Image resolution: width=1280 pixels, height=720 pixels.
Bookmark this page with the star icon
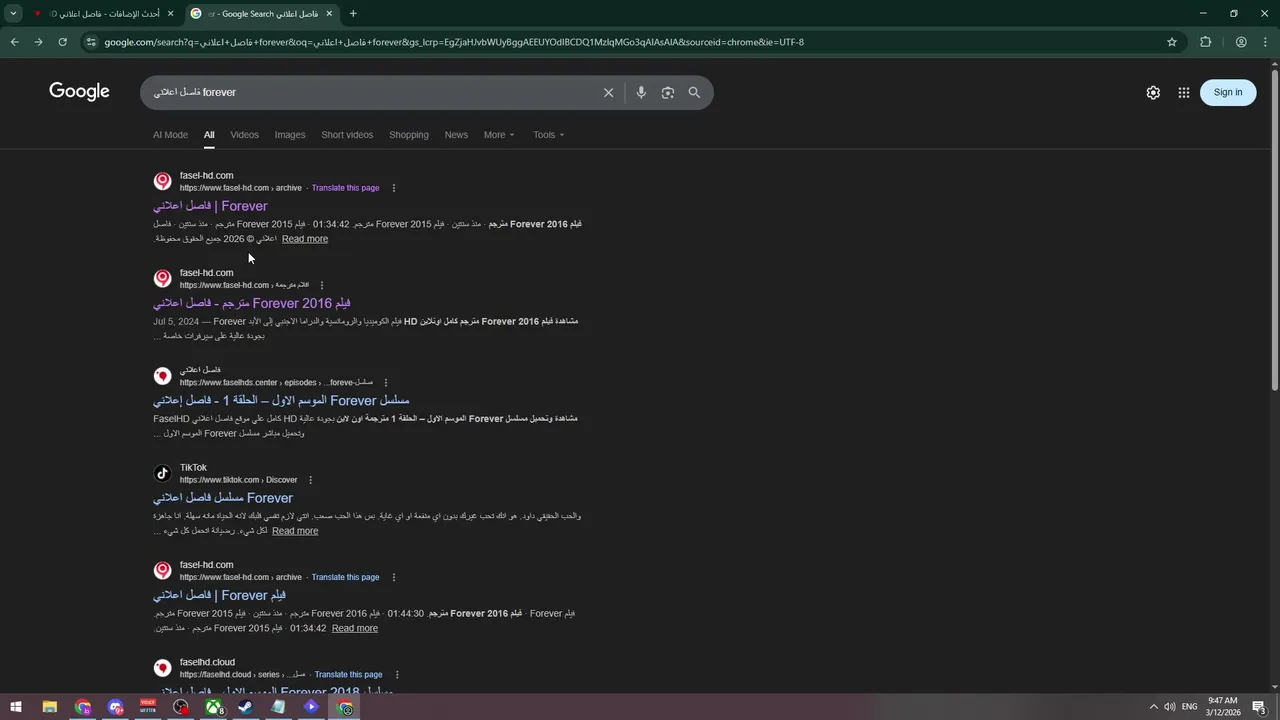click(x=1172, y=42)
